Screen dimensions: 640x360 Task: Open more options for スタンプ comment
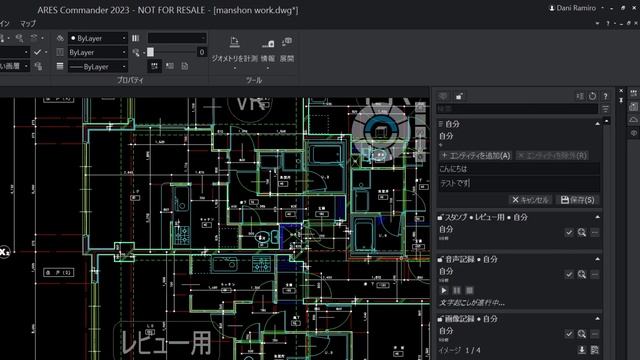pos(595,232)
